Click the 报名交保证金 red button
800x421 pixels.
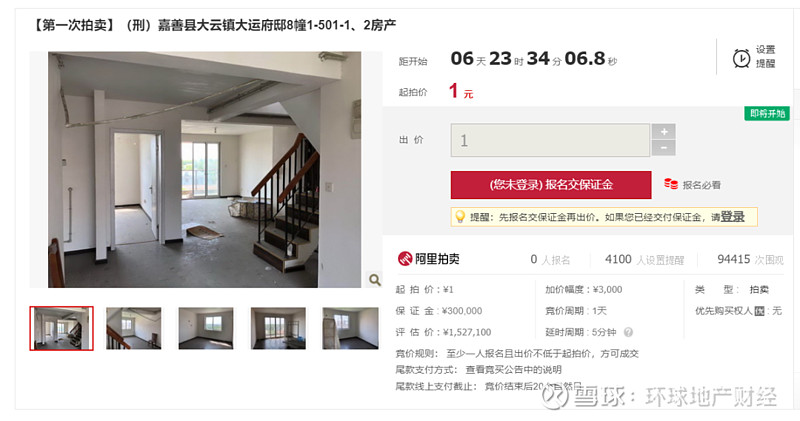551,185
